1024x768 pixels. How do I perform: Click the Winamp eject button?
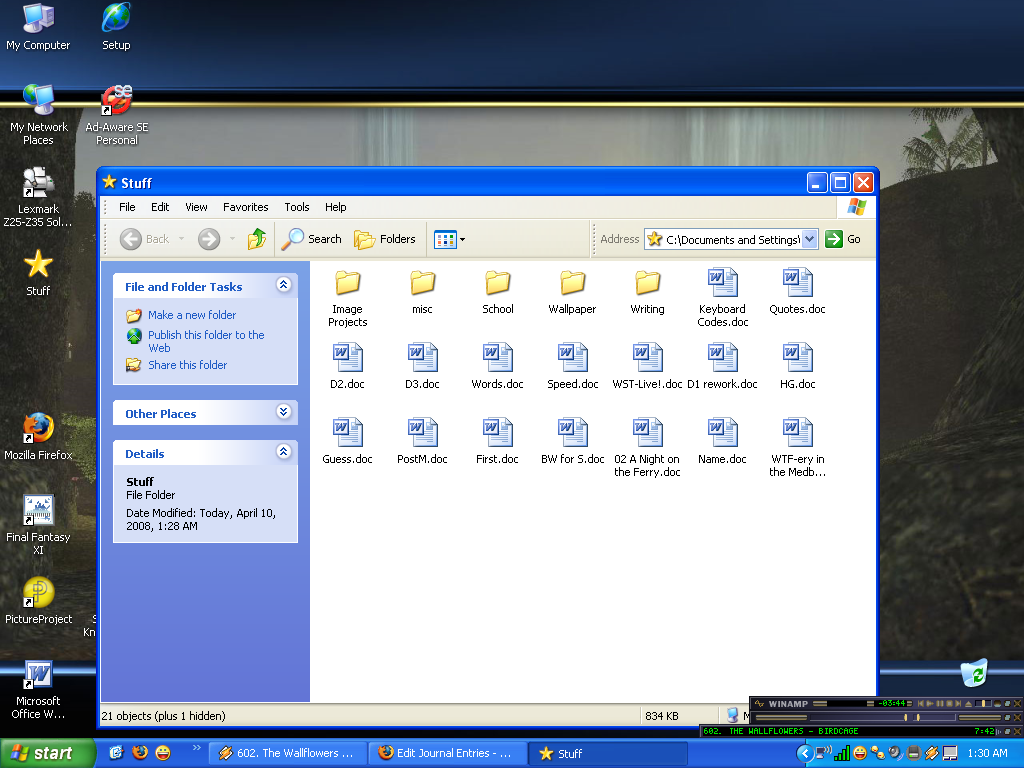pos(969,703)
